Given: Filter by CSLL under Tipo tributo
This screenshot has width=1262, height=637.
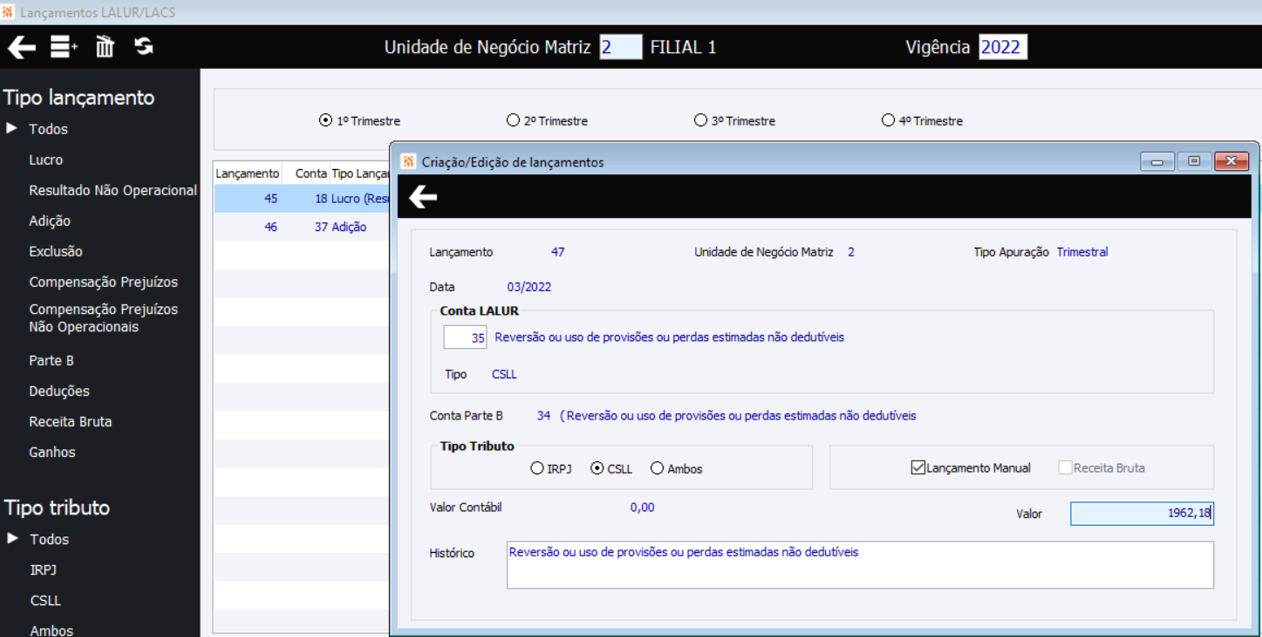Looking at the screenshot, I should click(x=45, y=601).
